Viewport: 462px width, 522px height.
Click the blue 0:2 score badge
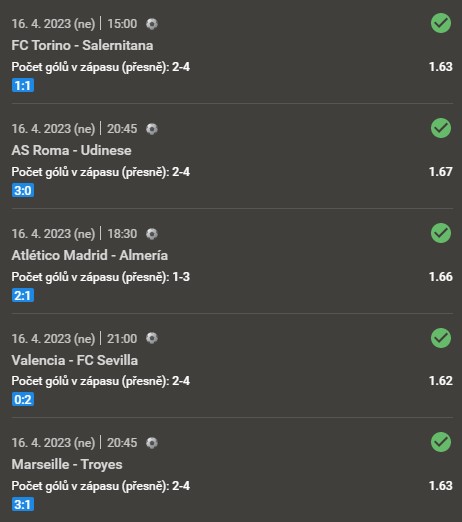[23, 399]
